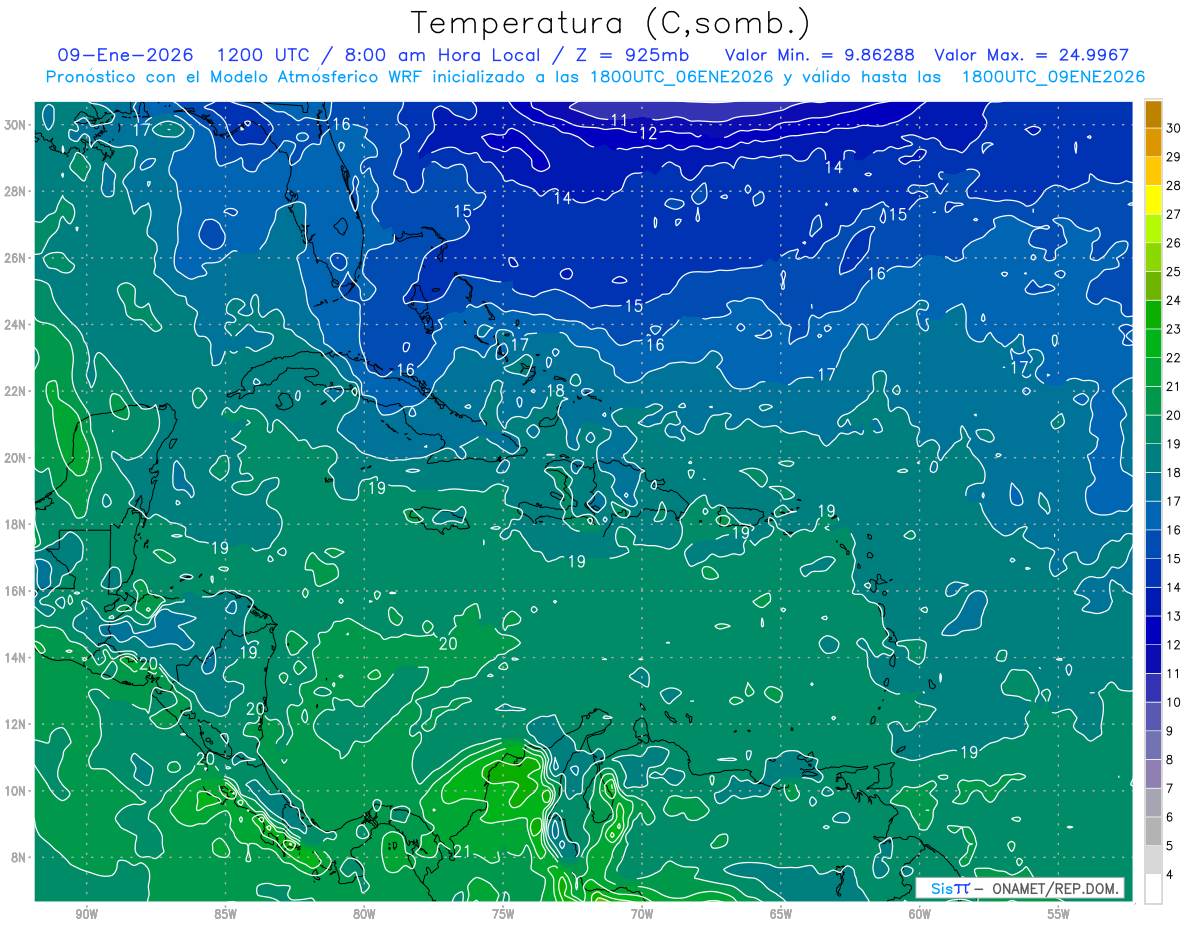Click the "18" contour label near the Bahamas
This screenshot has height=927, width=1200.
click(556, 390)
